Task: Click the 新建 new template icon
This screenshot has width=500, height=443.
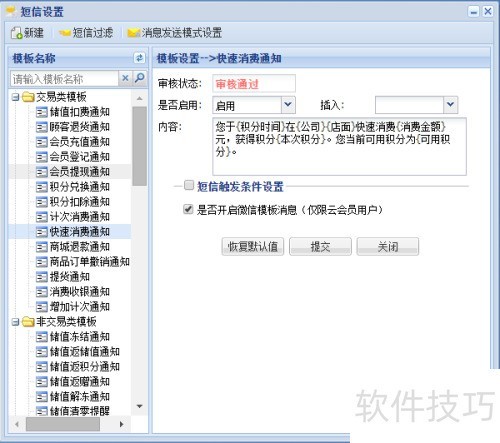Action: click(x=16, y=33)
